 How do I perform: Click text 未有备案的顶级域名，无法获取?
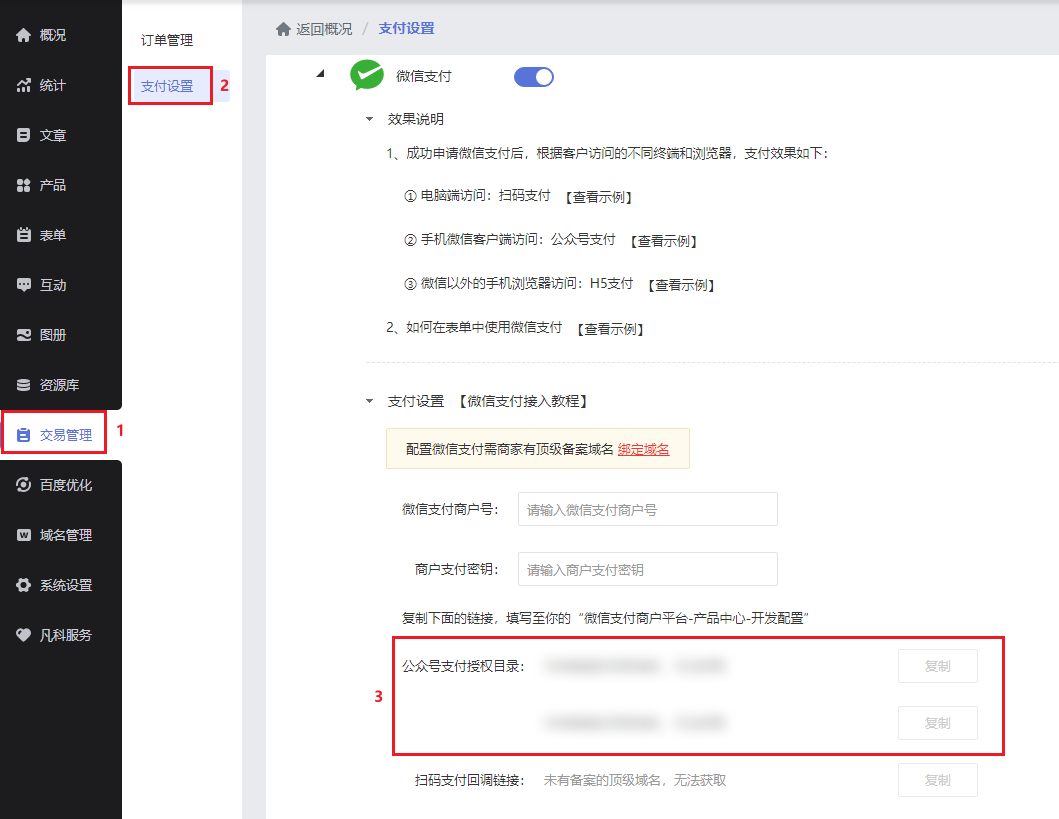pos(635,781)
